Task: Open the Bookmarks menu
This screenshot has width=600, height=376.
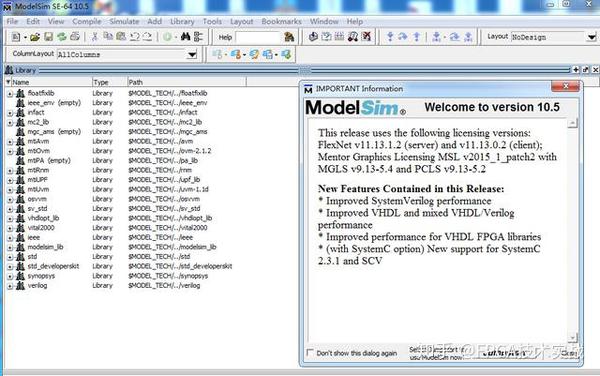Action: click(281, 21)
